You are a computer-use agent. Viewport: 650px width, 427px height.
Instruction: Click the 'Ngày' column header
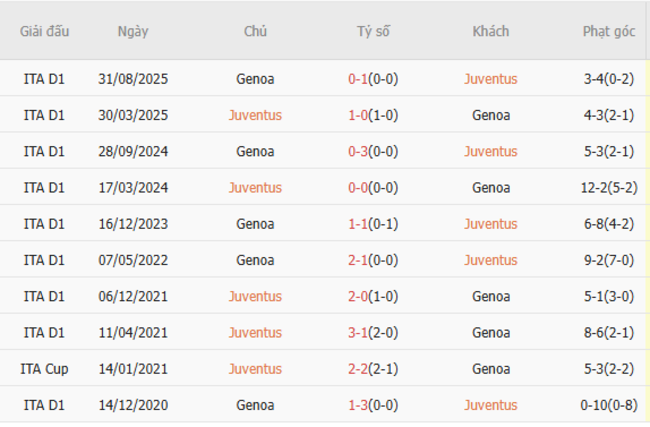pyautogui.click(x=133, y=31)
